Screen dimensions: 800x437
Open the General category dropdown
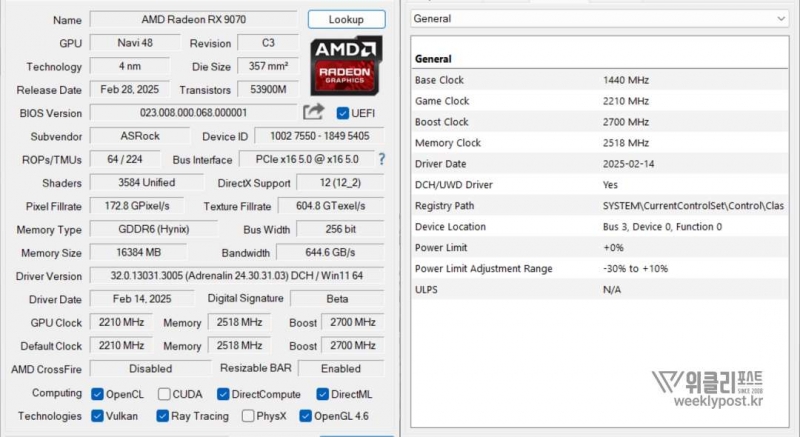click(599, 19)
